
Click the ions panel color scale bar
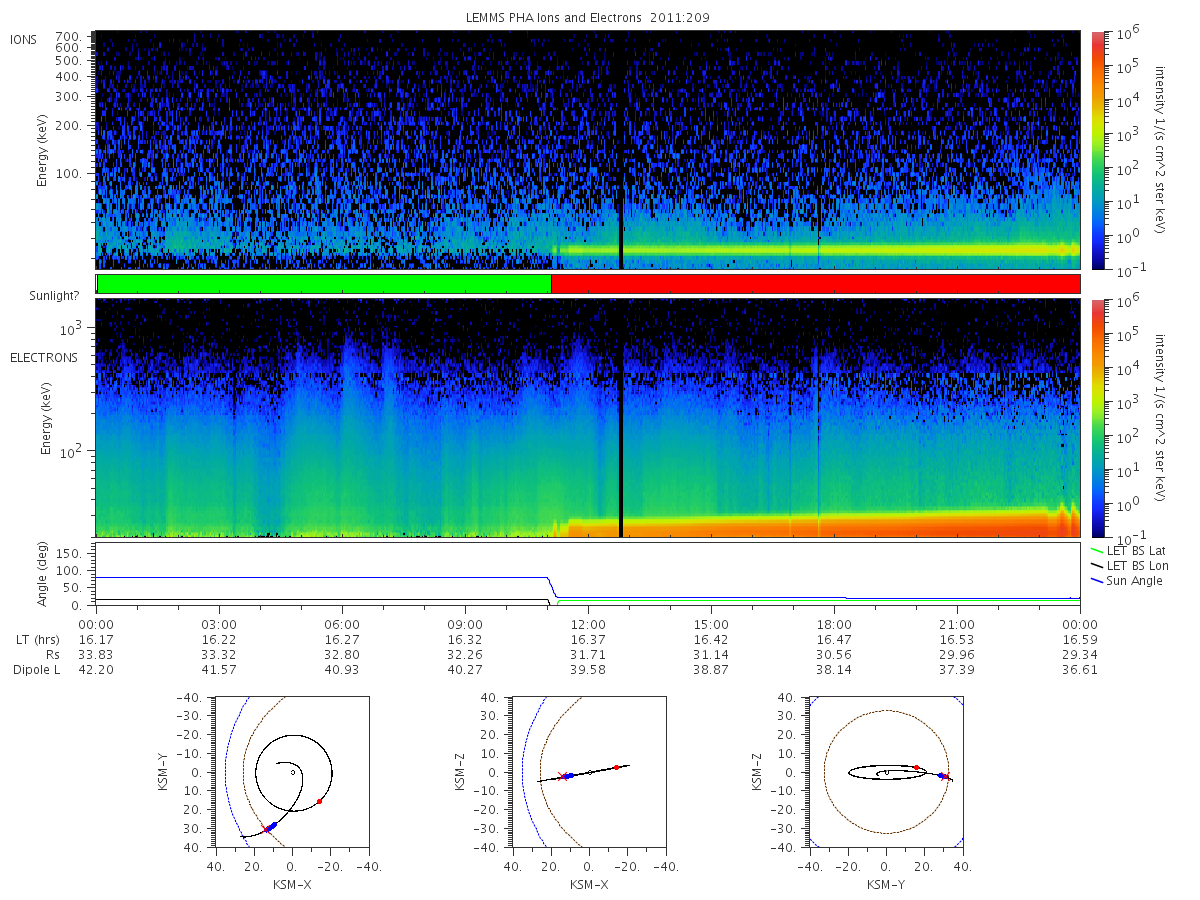(1097, 150)
